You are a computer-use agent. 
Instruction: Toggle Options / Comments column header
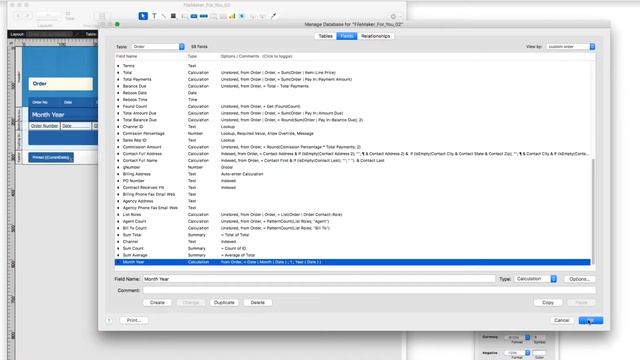256,56
